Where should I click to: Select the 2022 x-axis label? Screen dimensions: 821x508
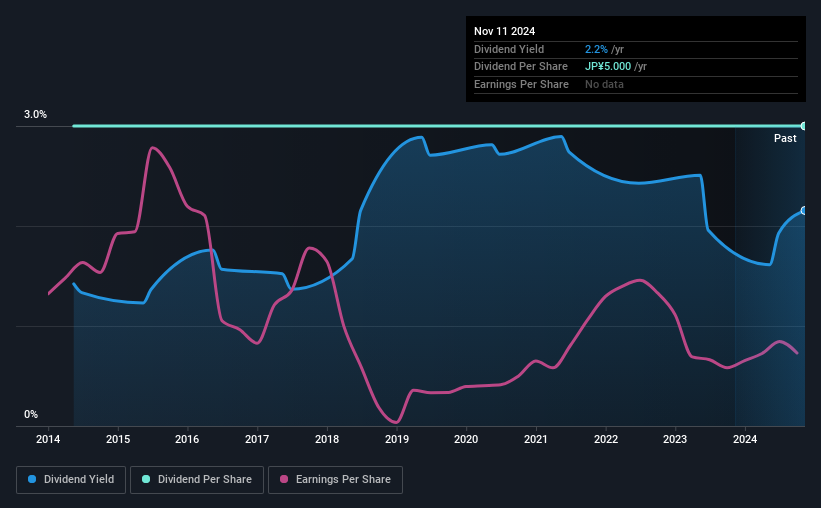tap(606, 439)
